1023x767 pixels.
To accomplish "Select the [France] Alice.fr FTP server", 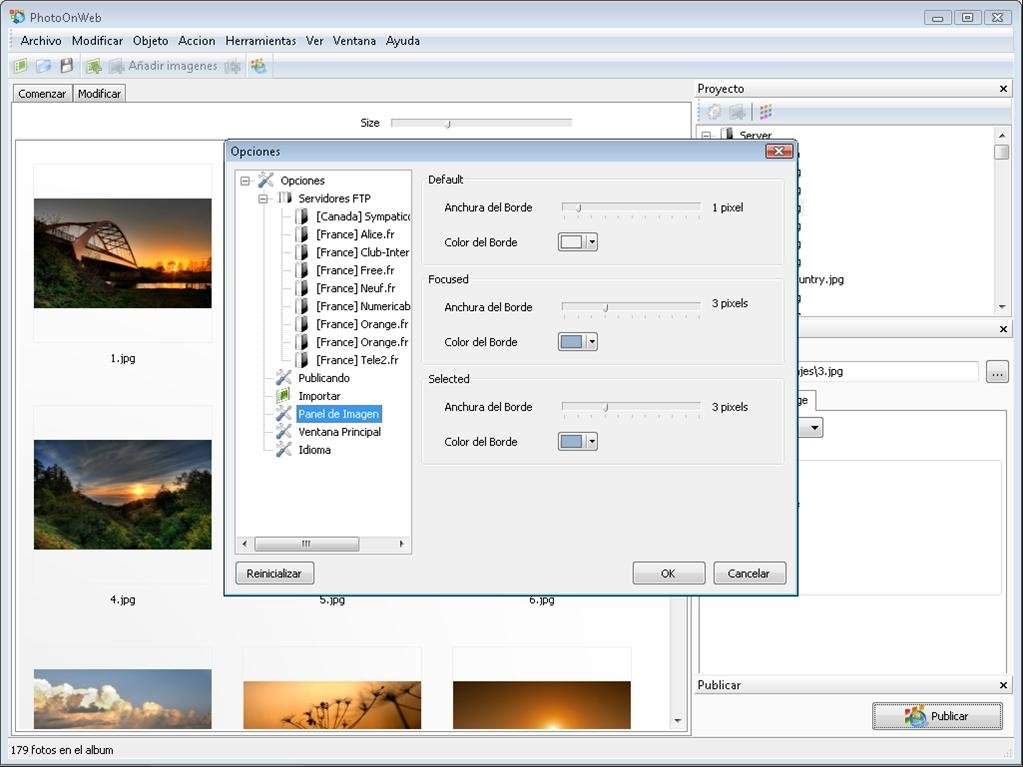I will point(355,234).
